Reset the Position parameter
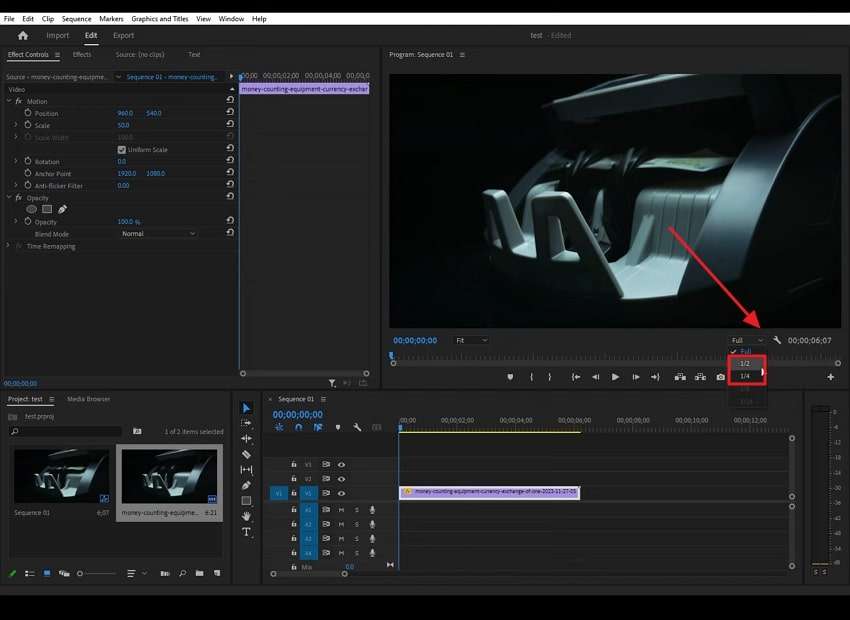The width and height of the screenshot is (850, 620). click(x=230, y=112)
